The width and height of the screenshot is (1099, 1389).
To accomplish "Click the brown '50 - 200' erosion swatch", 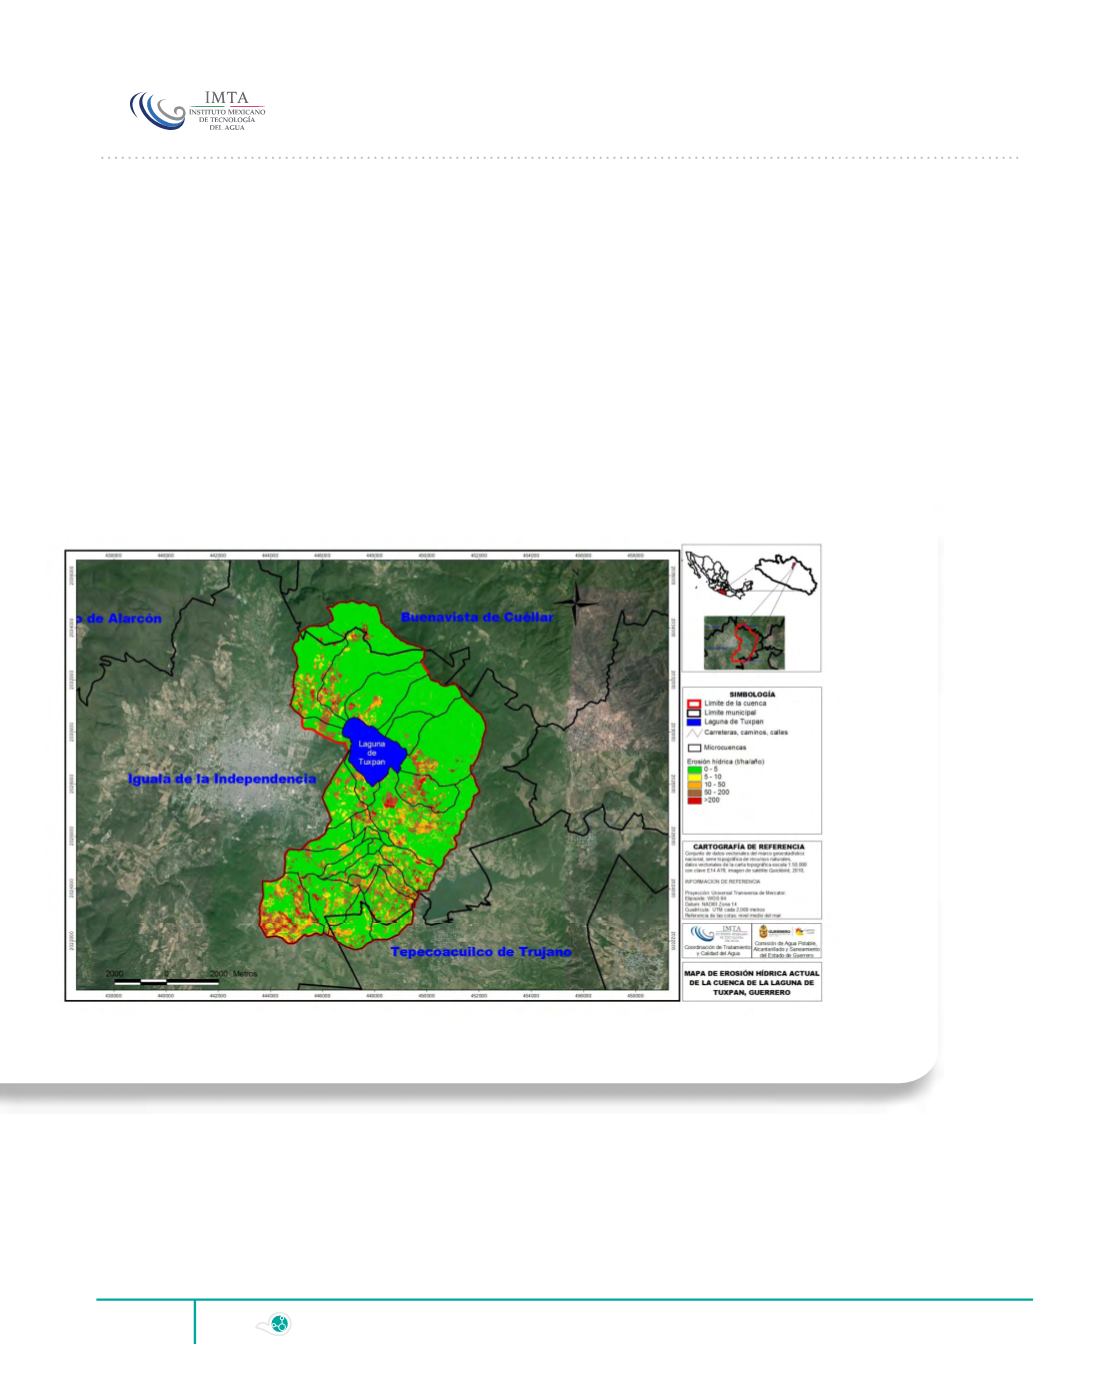I will 694,792.
